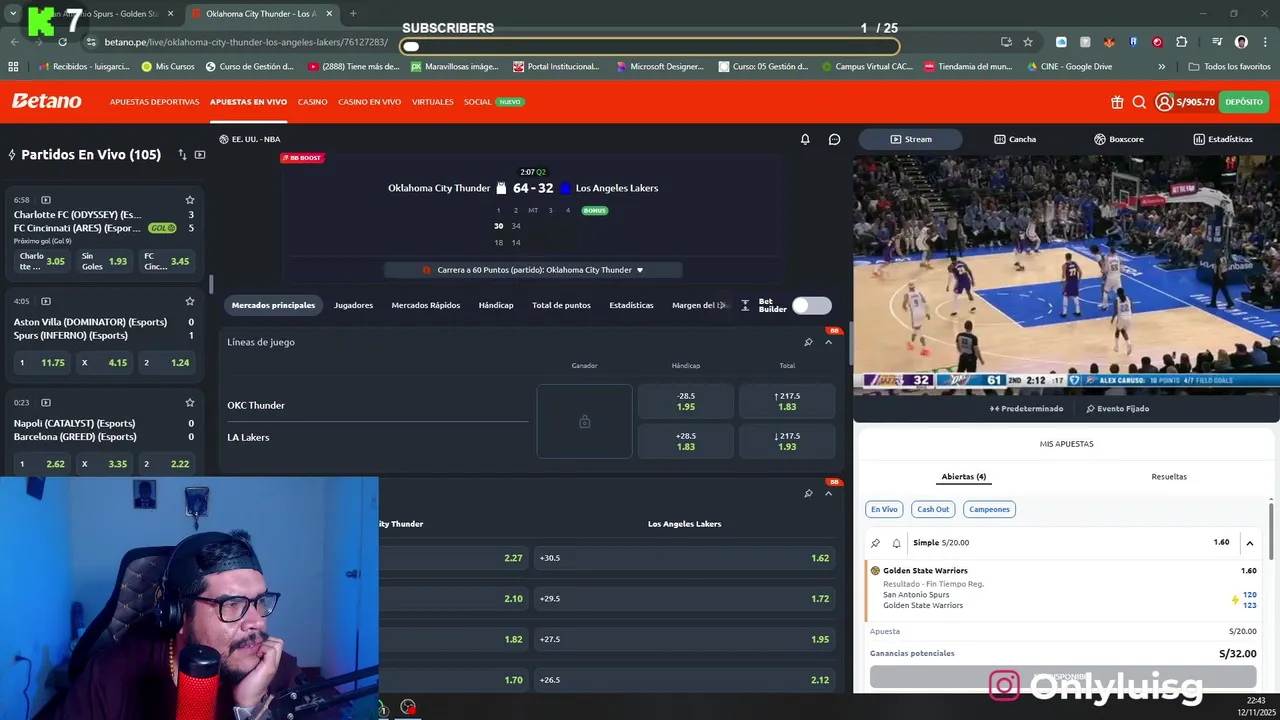Image resolution: width=1280 pixels, height=720 pixels.
Task: Select Napoli vs Barcelona draw odds 3.35
Action: pyautogui.click(x=105, y=464)
